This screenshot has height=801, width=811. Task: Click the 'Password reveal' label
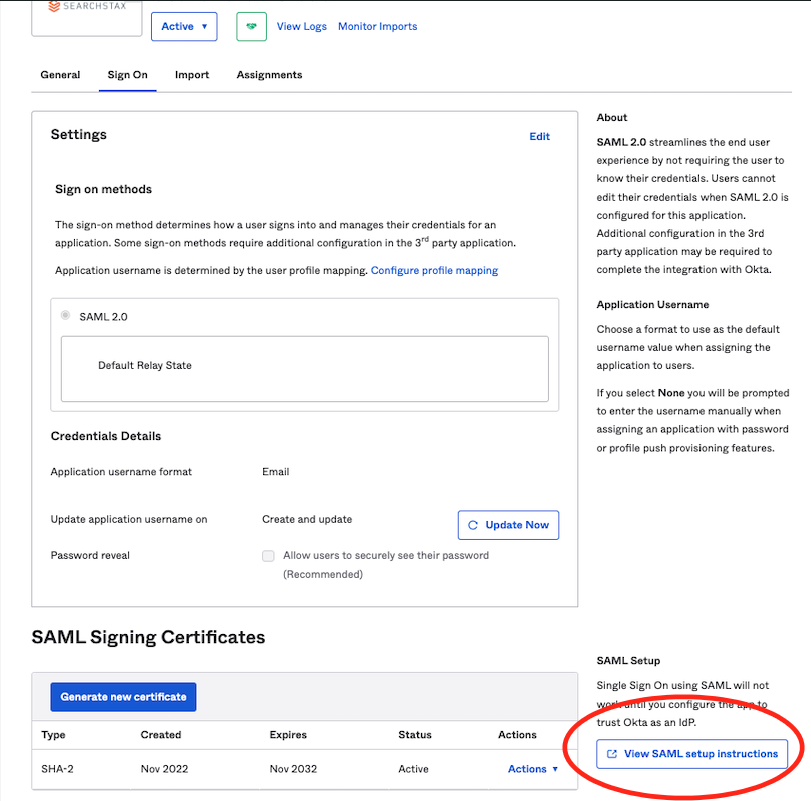pos(90,555)
